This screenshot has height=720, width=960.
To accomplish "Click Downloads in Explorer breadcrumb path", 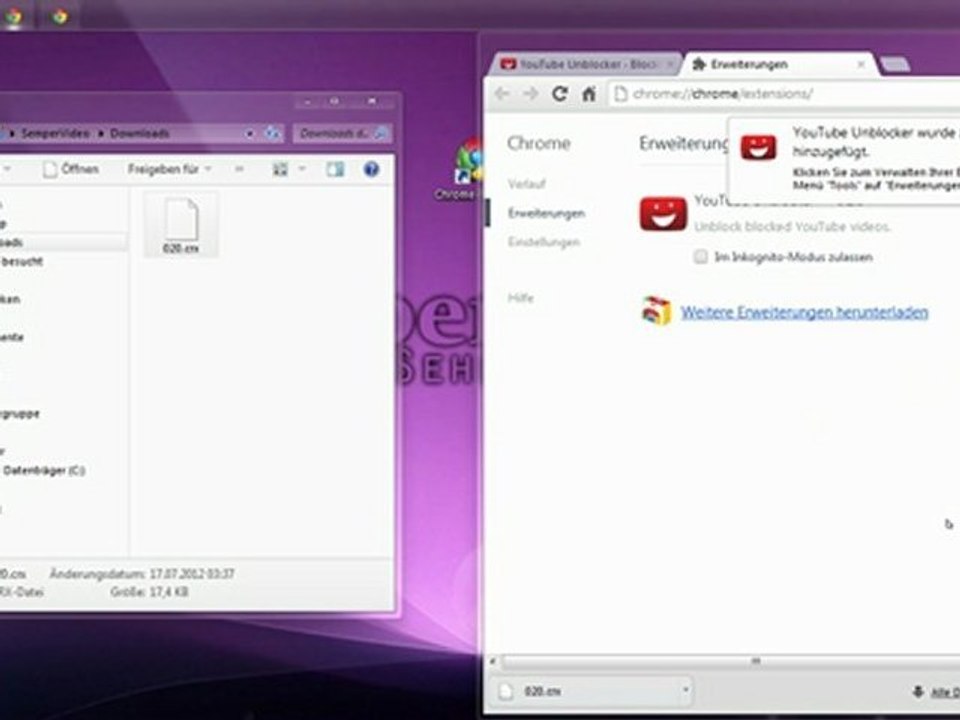I will coord(140,133).
